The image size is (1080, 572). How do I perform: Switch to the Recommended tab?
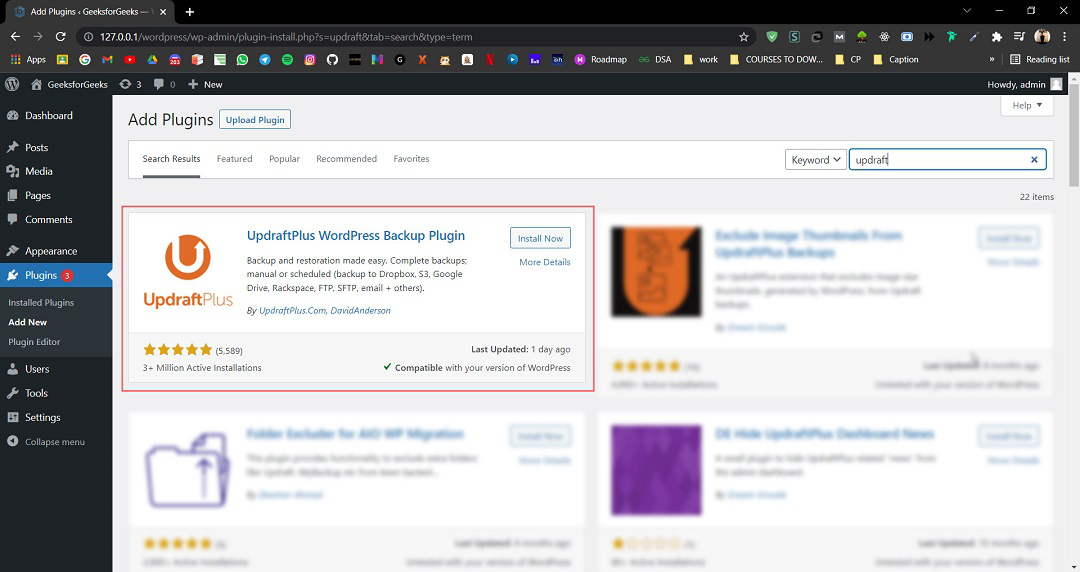[346, 159]
